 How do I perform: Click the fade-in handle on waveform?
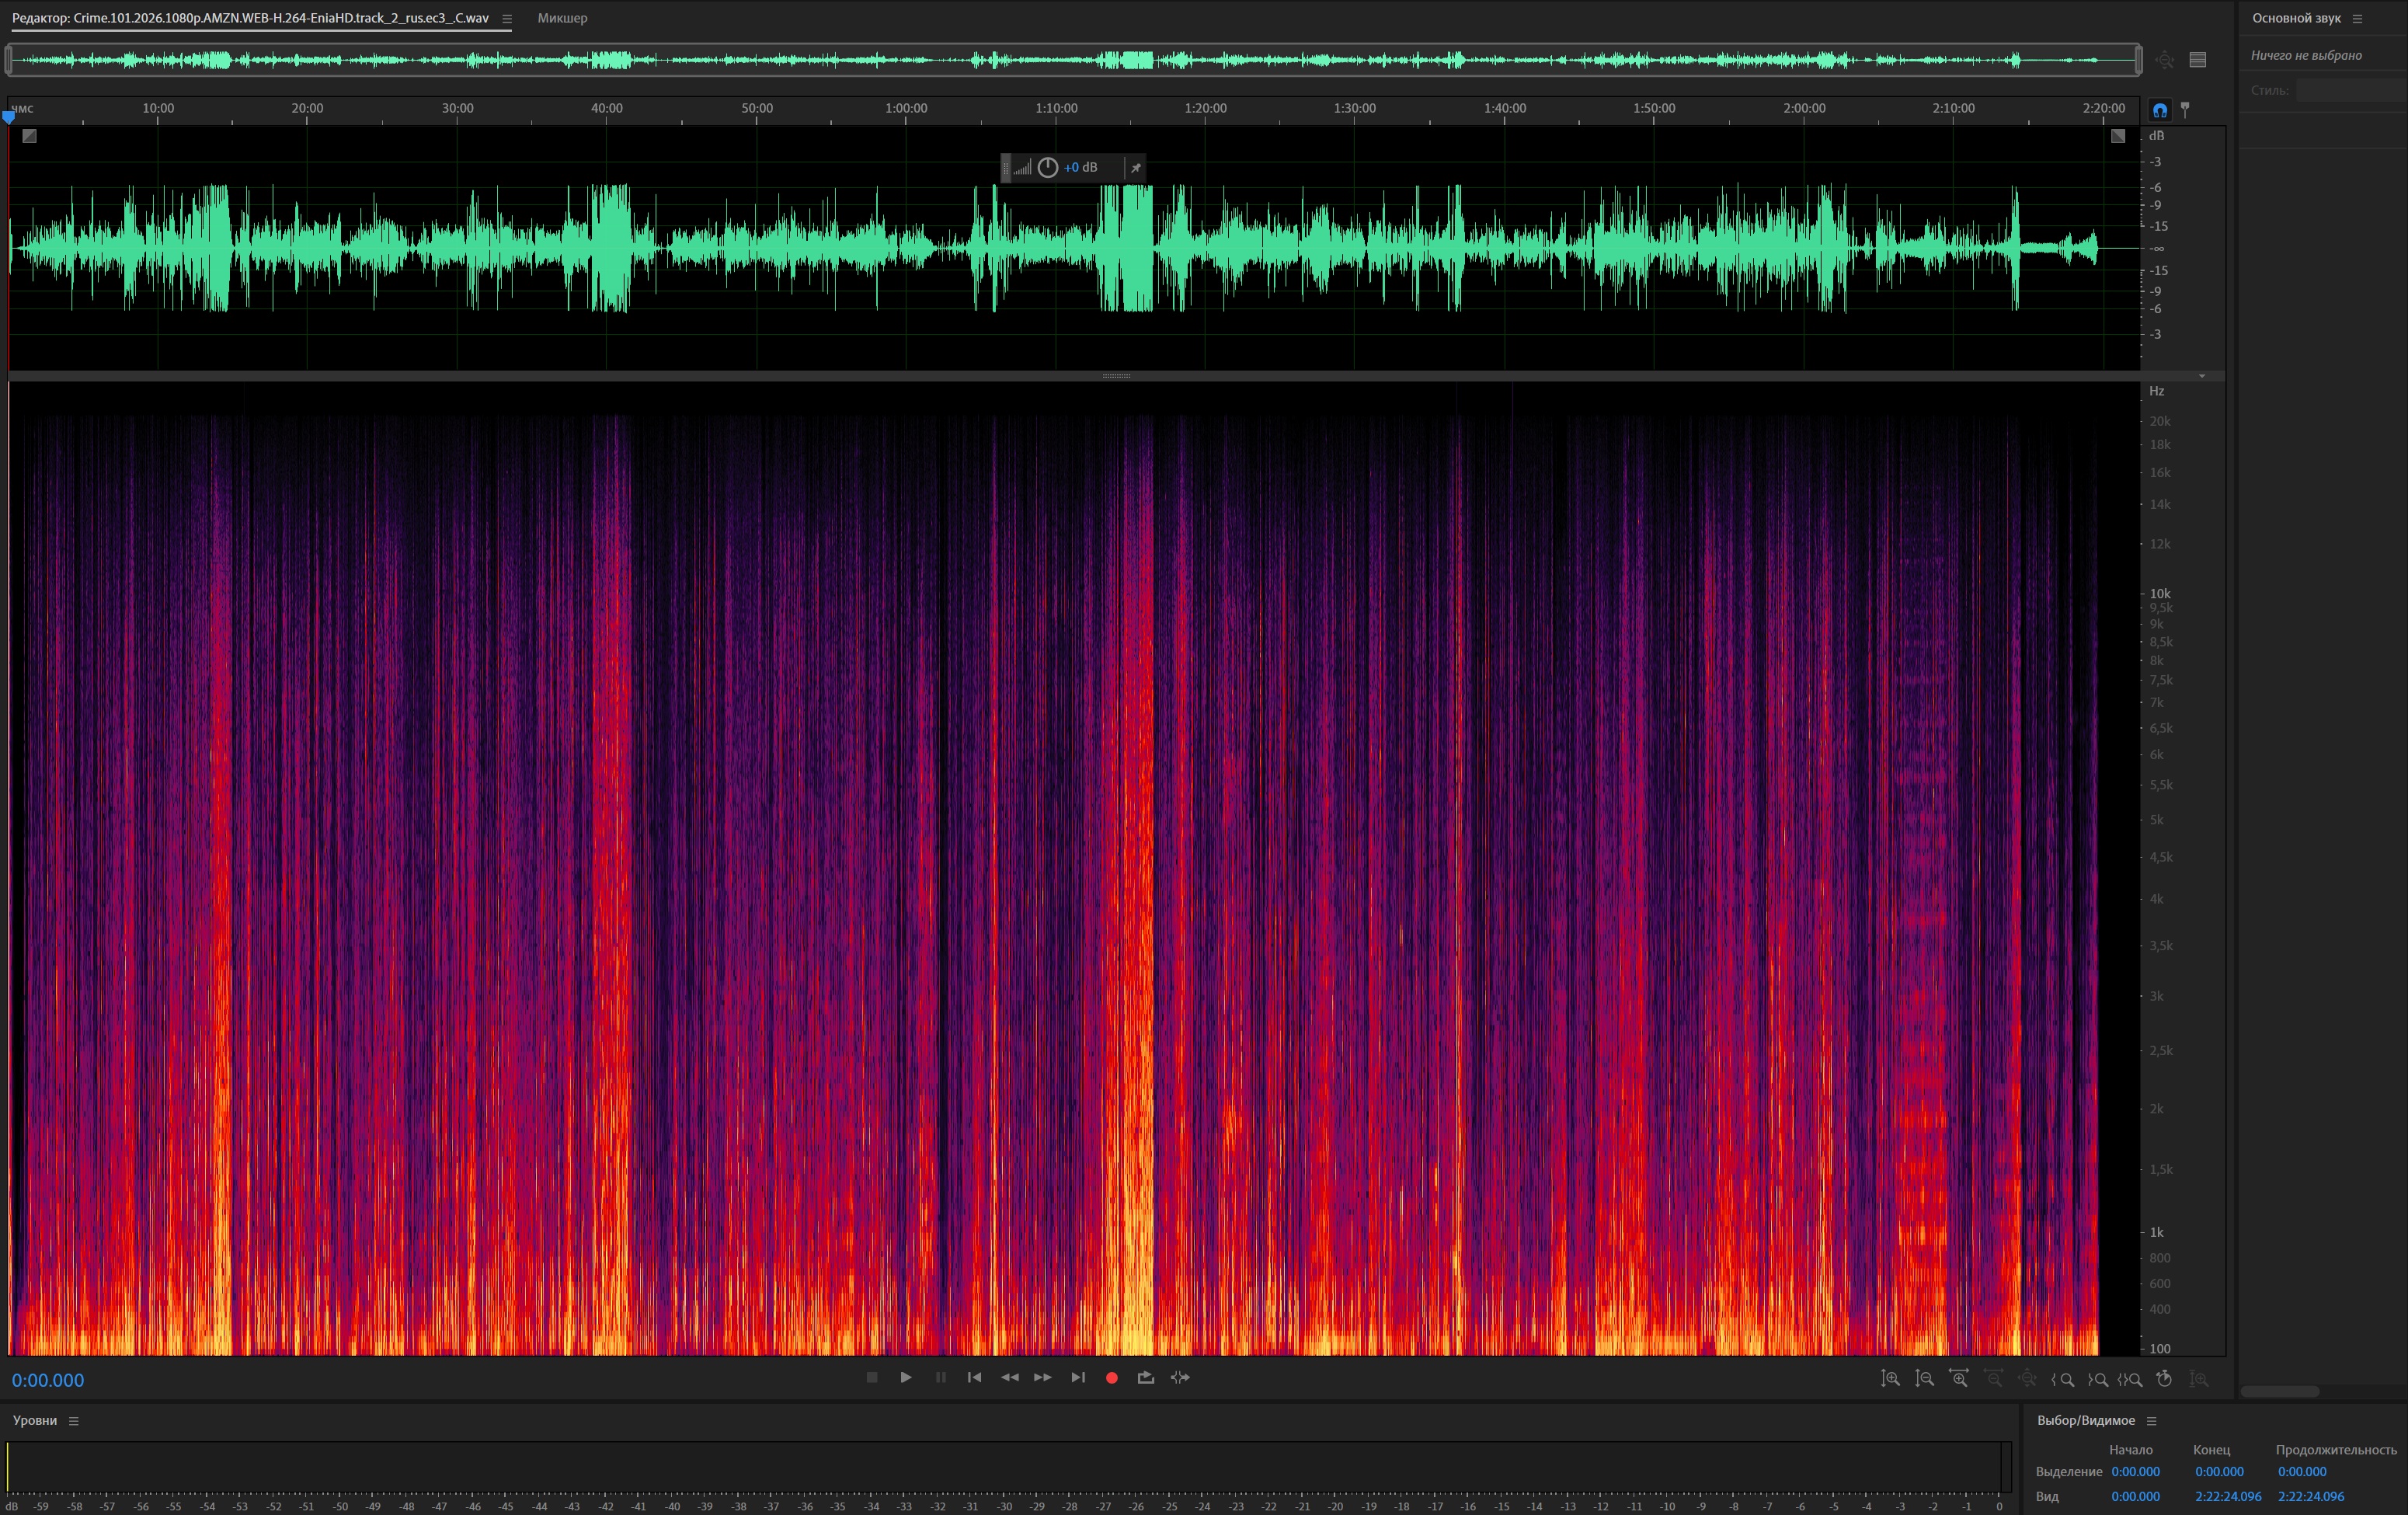(30, 136)
